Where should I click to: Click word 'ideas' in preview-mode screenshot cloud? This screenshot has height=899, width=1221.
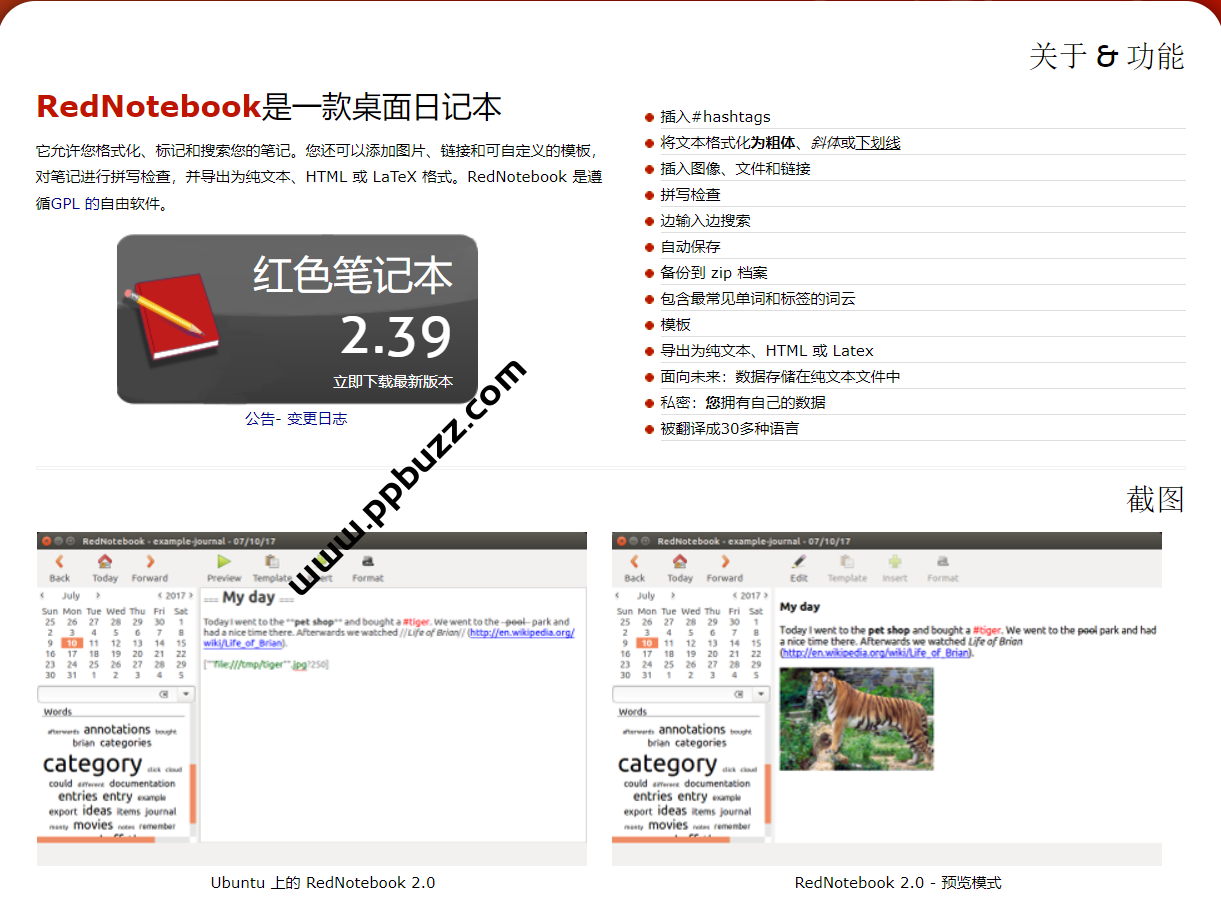point(672,811)
